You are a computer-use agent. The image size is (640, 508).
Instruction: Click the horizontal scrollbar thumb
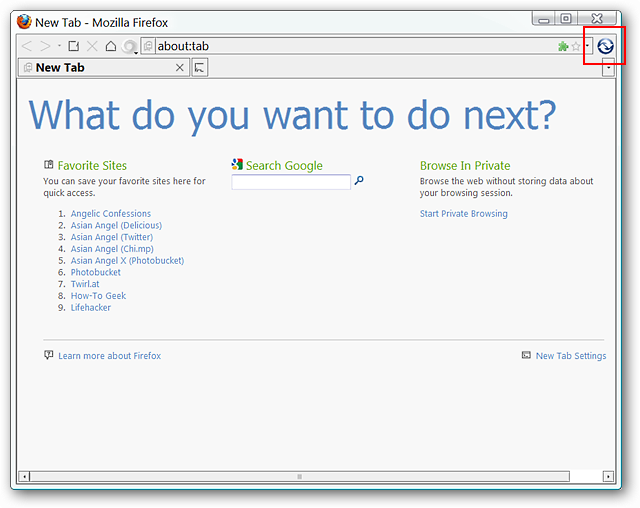point(300,477)
